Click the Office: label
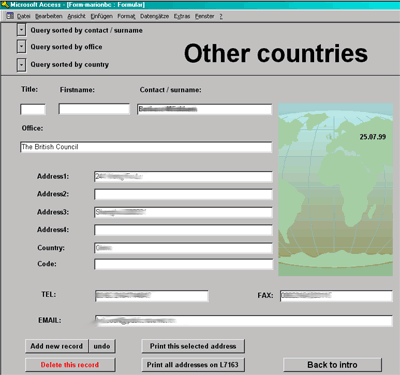This screenshot has height=375, width=400. (x=32, y=128)
